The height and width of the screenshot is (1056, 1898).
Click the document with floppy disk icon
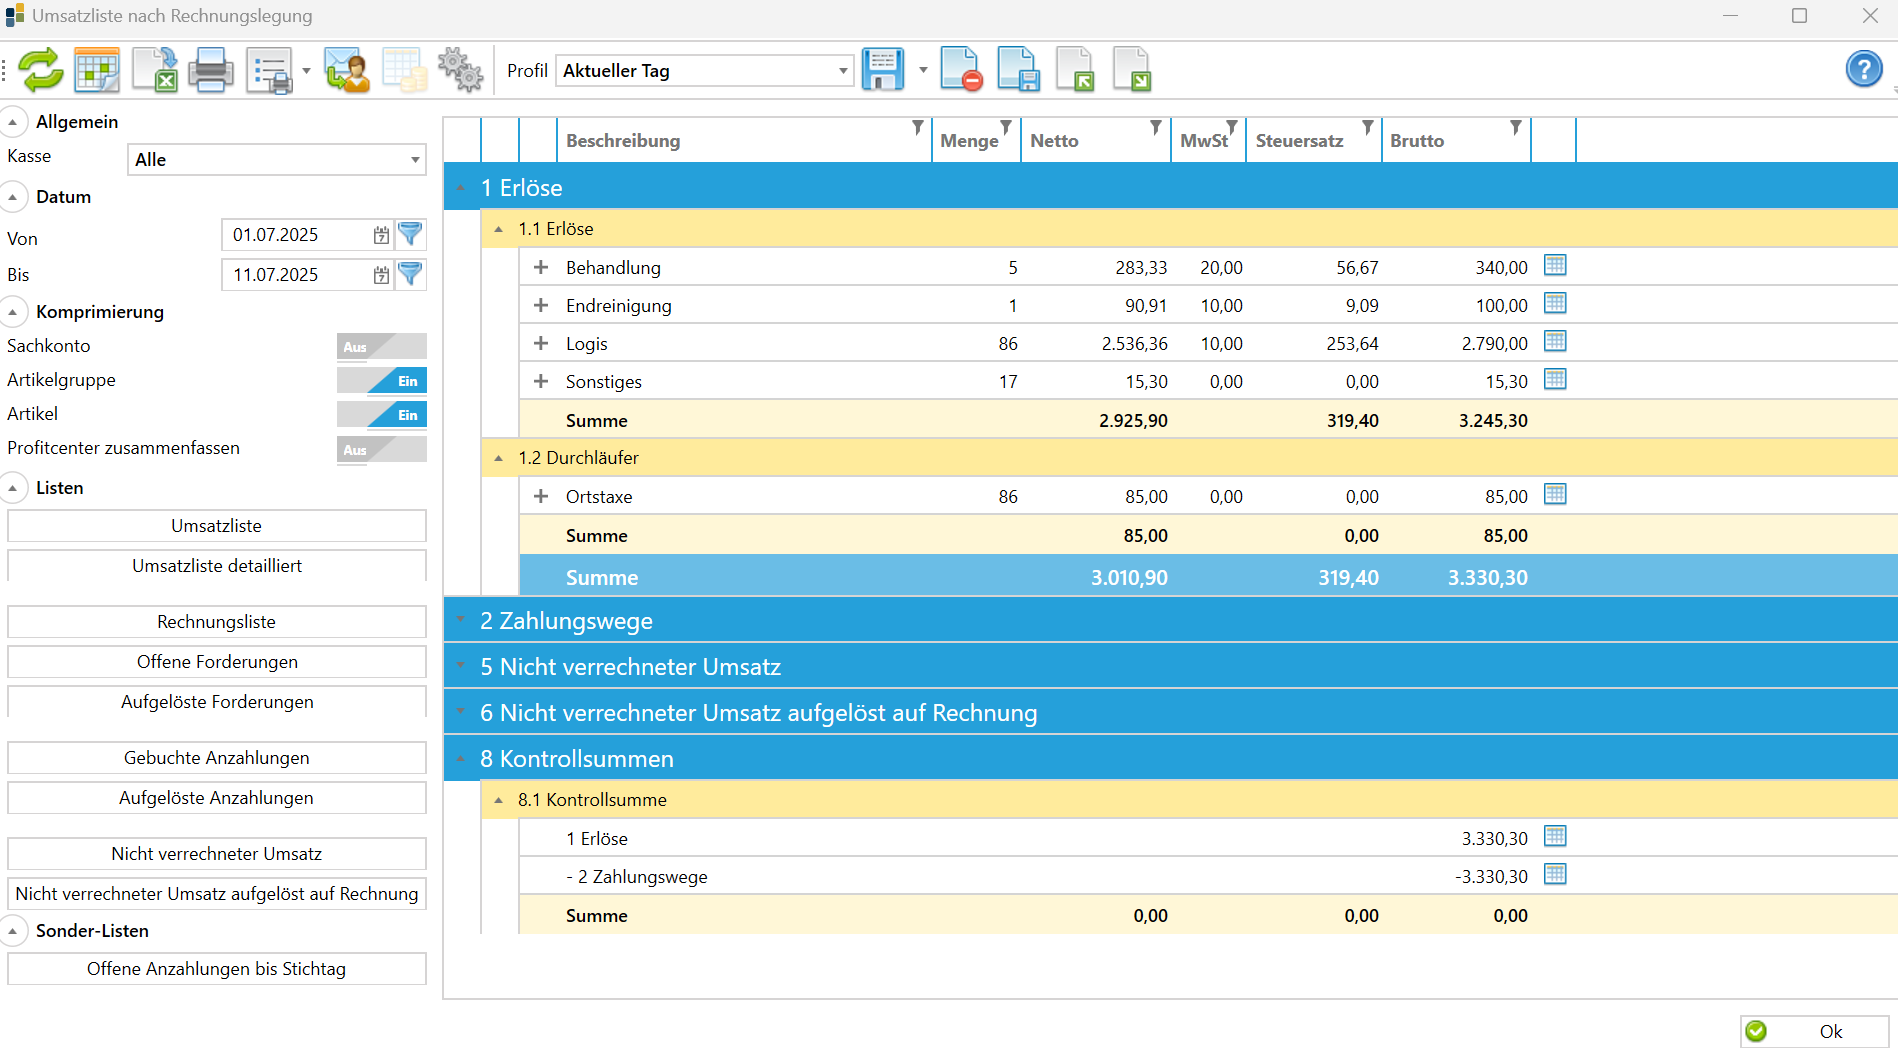pyautogui.click(x=1018, y=70)
